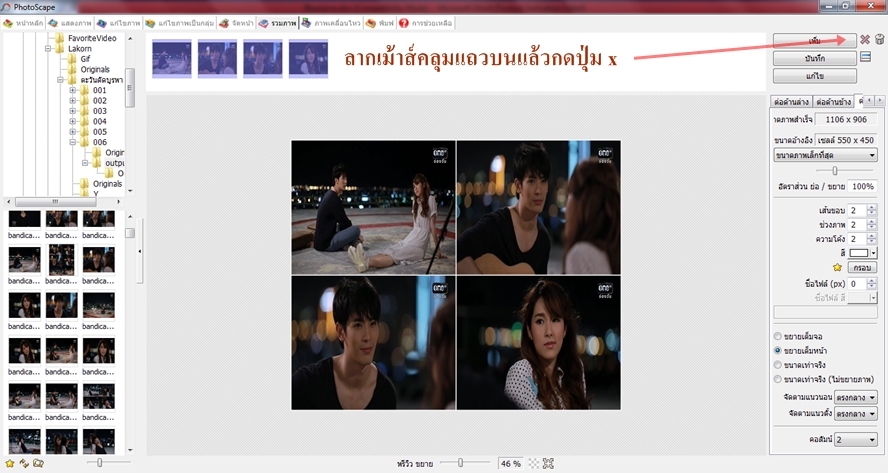Select ขนาดเท่าจริง (ไม่ขยายภาพ) radio option

(x=778, y=379)
